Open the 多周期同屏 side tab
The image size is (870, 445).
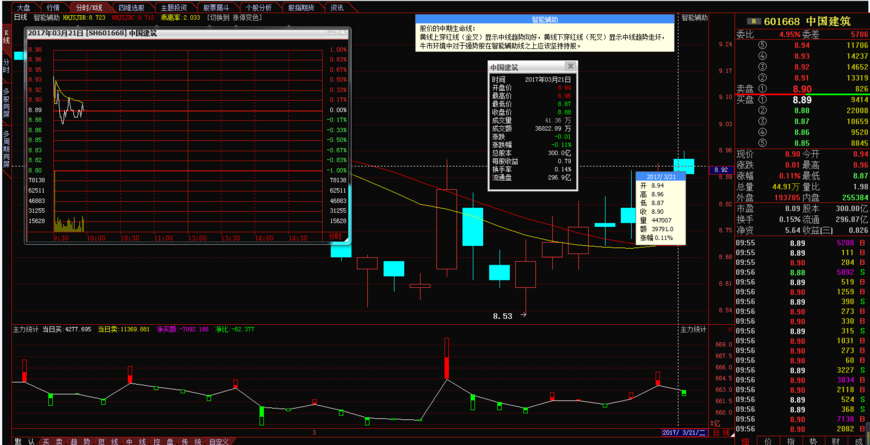[x=6, y=149]
